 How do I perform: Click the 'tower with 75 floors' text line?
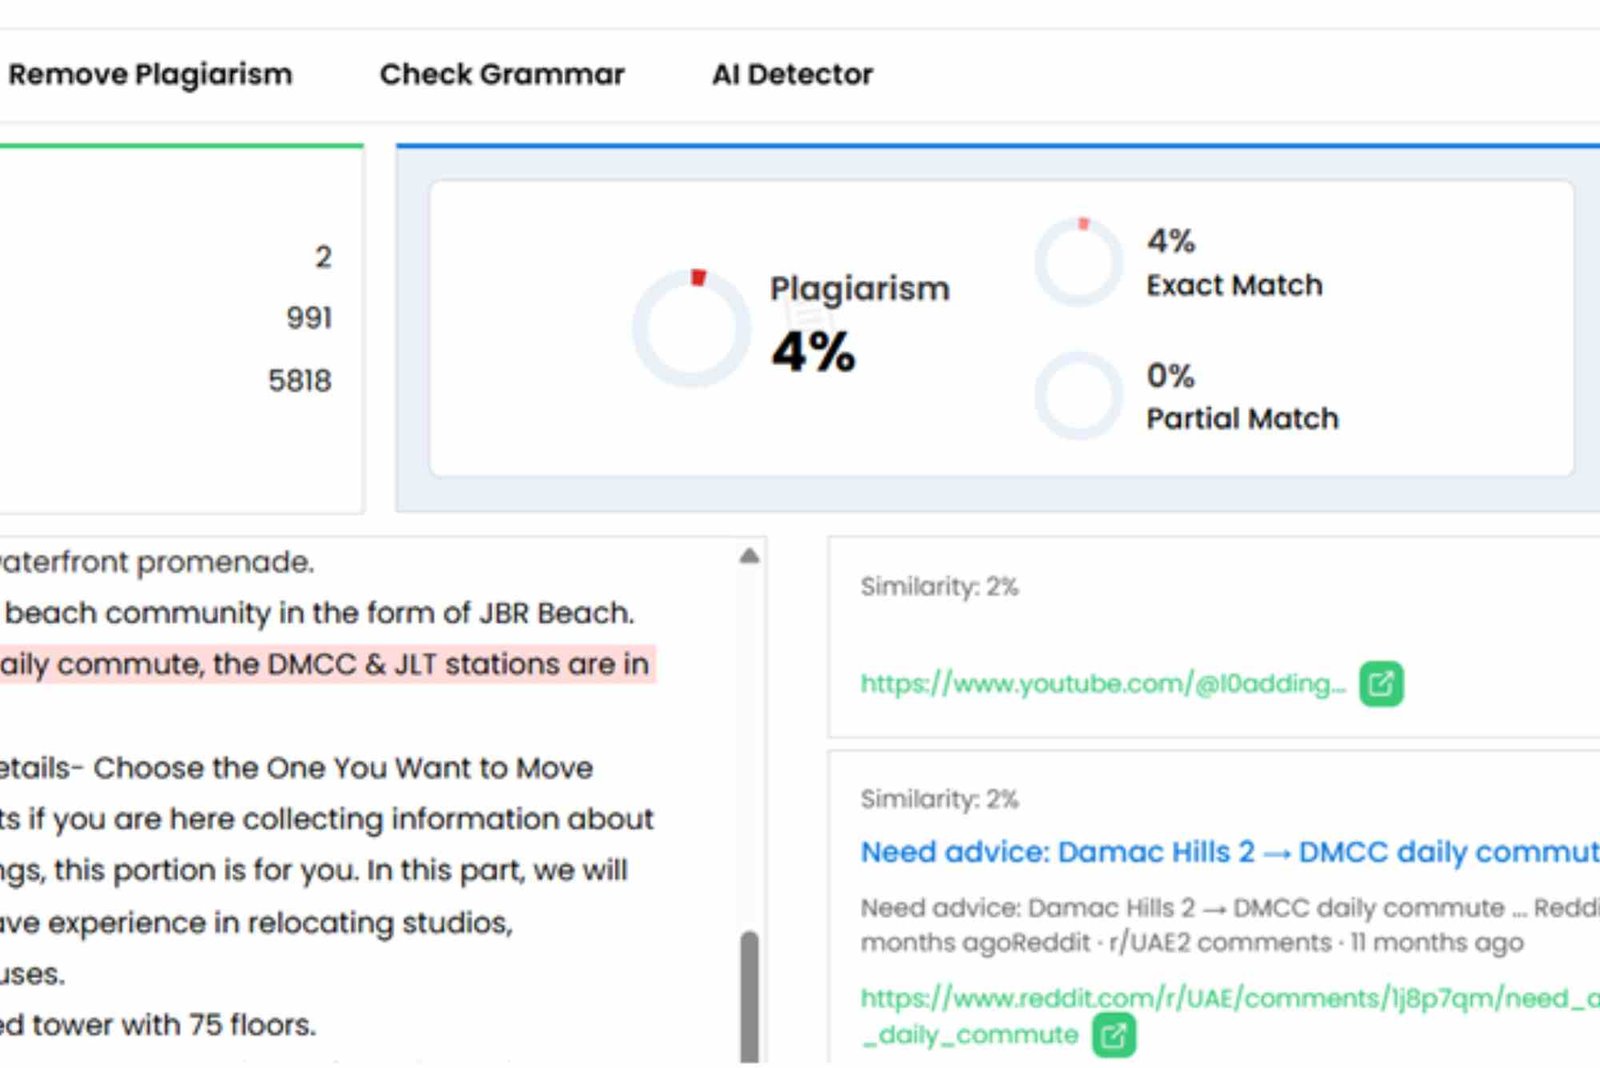(160, 1025)
